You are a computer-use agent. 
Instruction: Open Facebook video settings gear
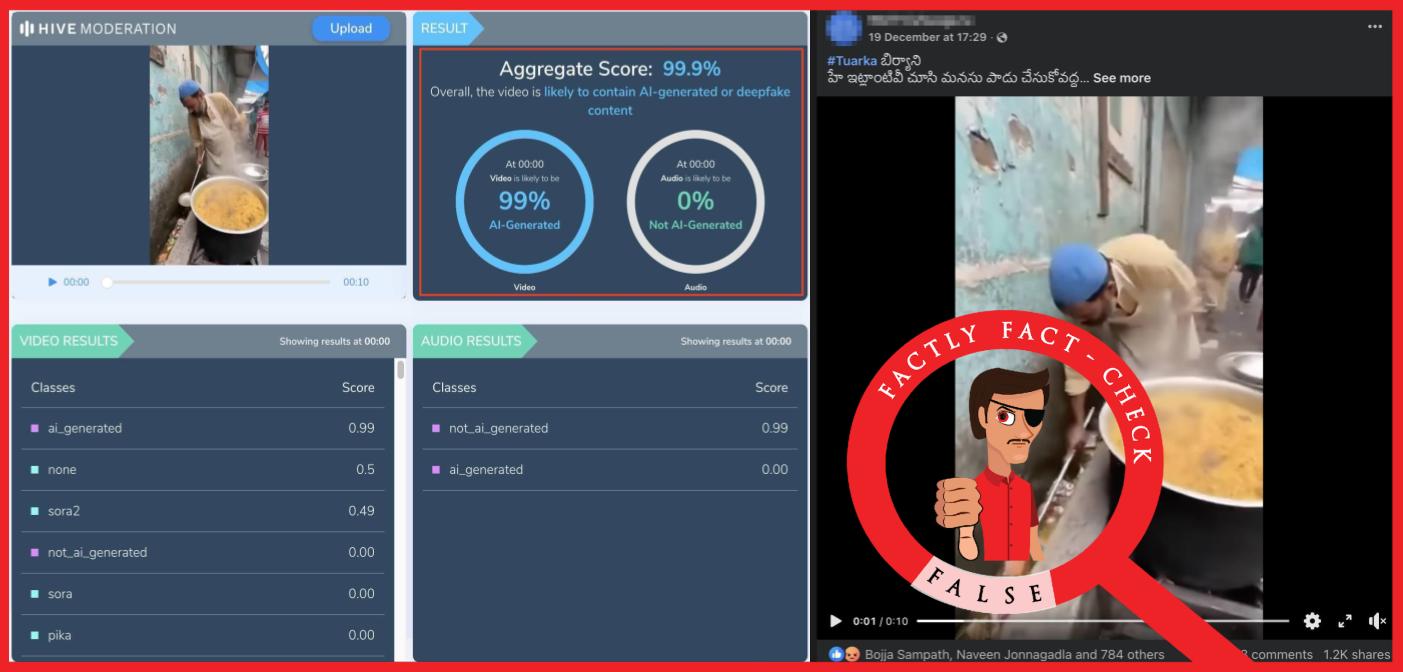[1312, 621]
